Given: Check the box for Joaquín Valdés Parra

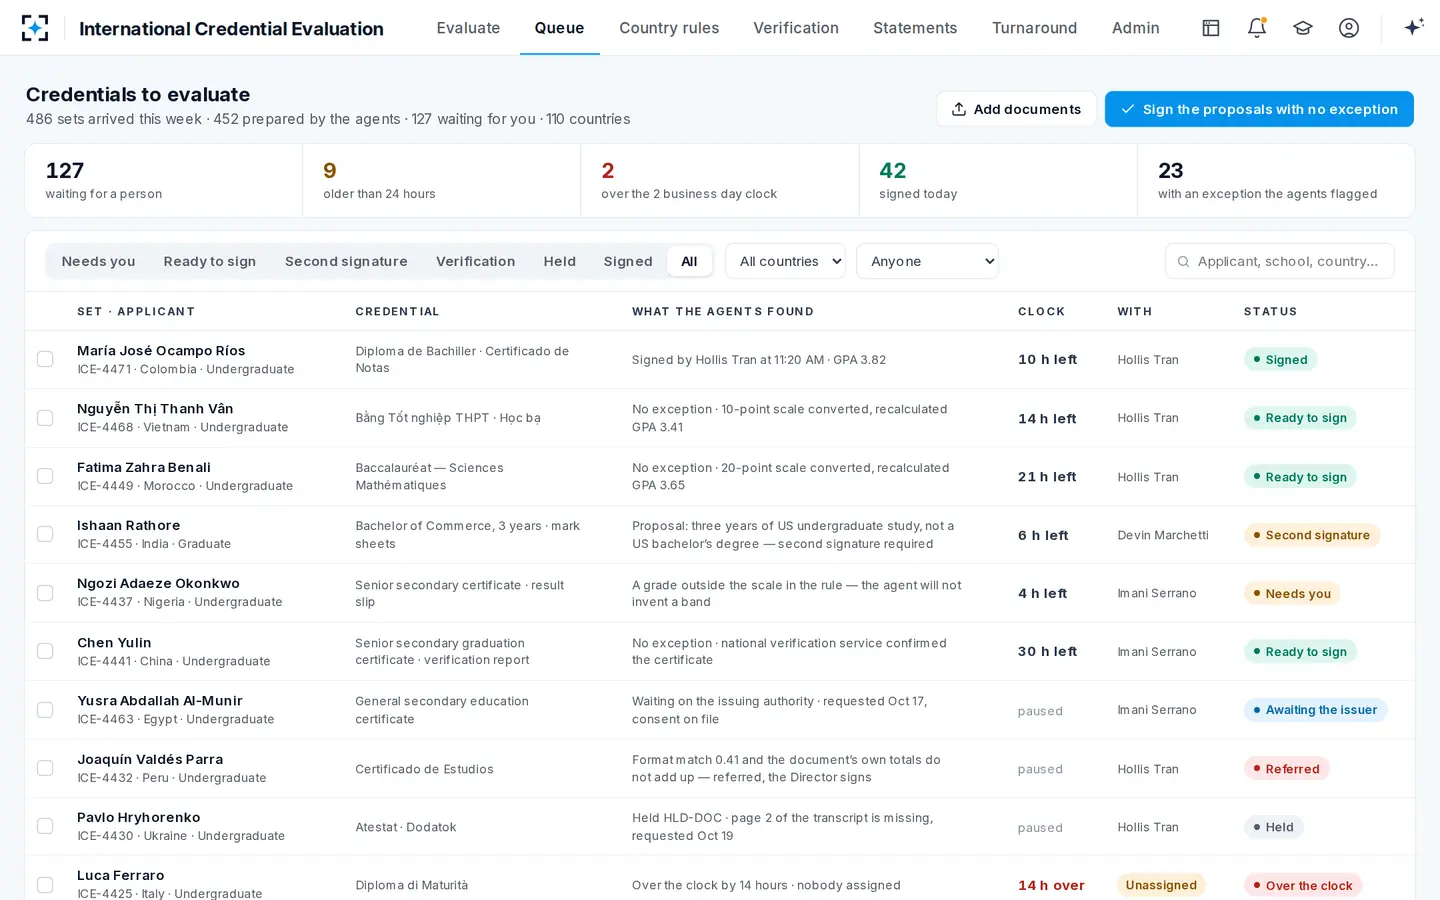Looking at the screenshot, I should (x=45, y=768).
